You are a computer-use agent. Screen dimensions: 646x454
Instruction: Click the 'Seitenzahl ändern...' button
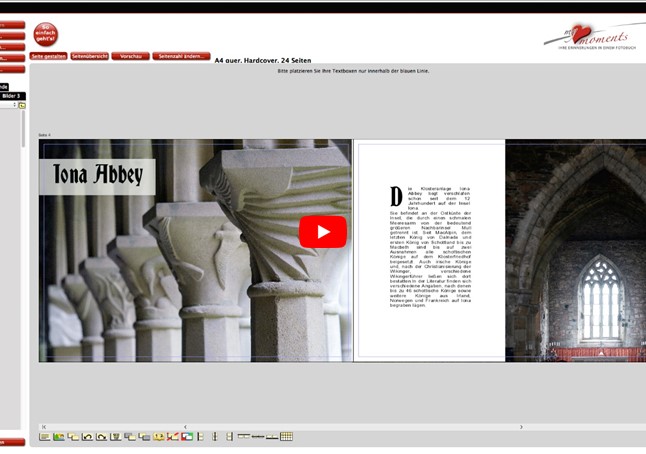[x=181, y=57]
